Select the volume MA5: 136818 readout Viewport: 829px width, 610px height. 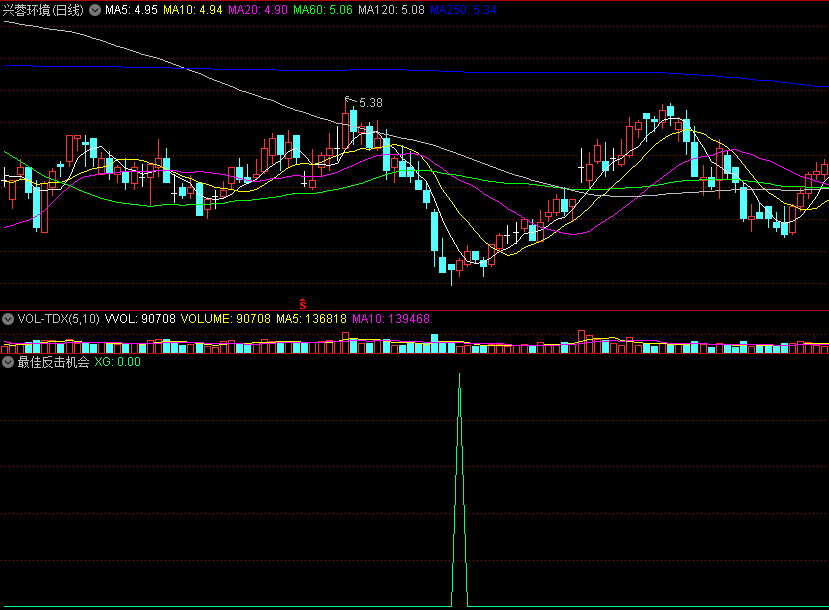(x=311, y=319)
